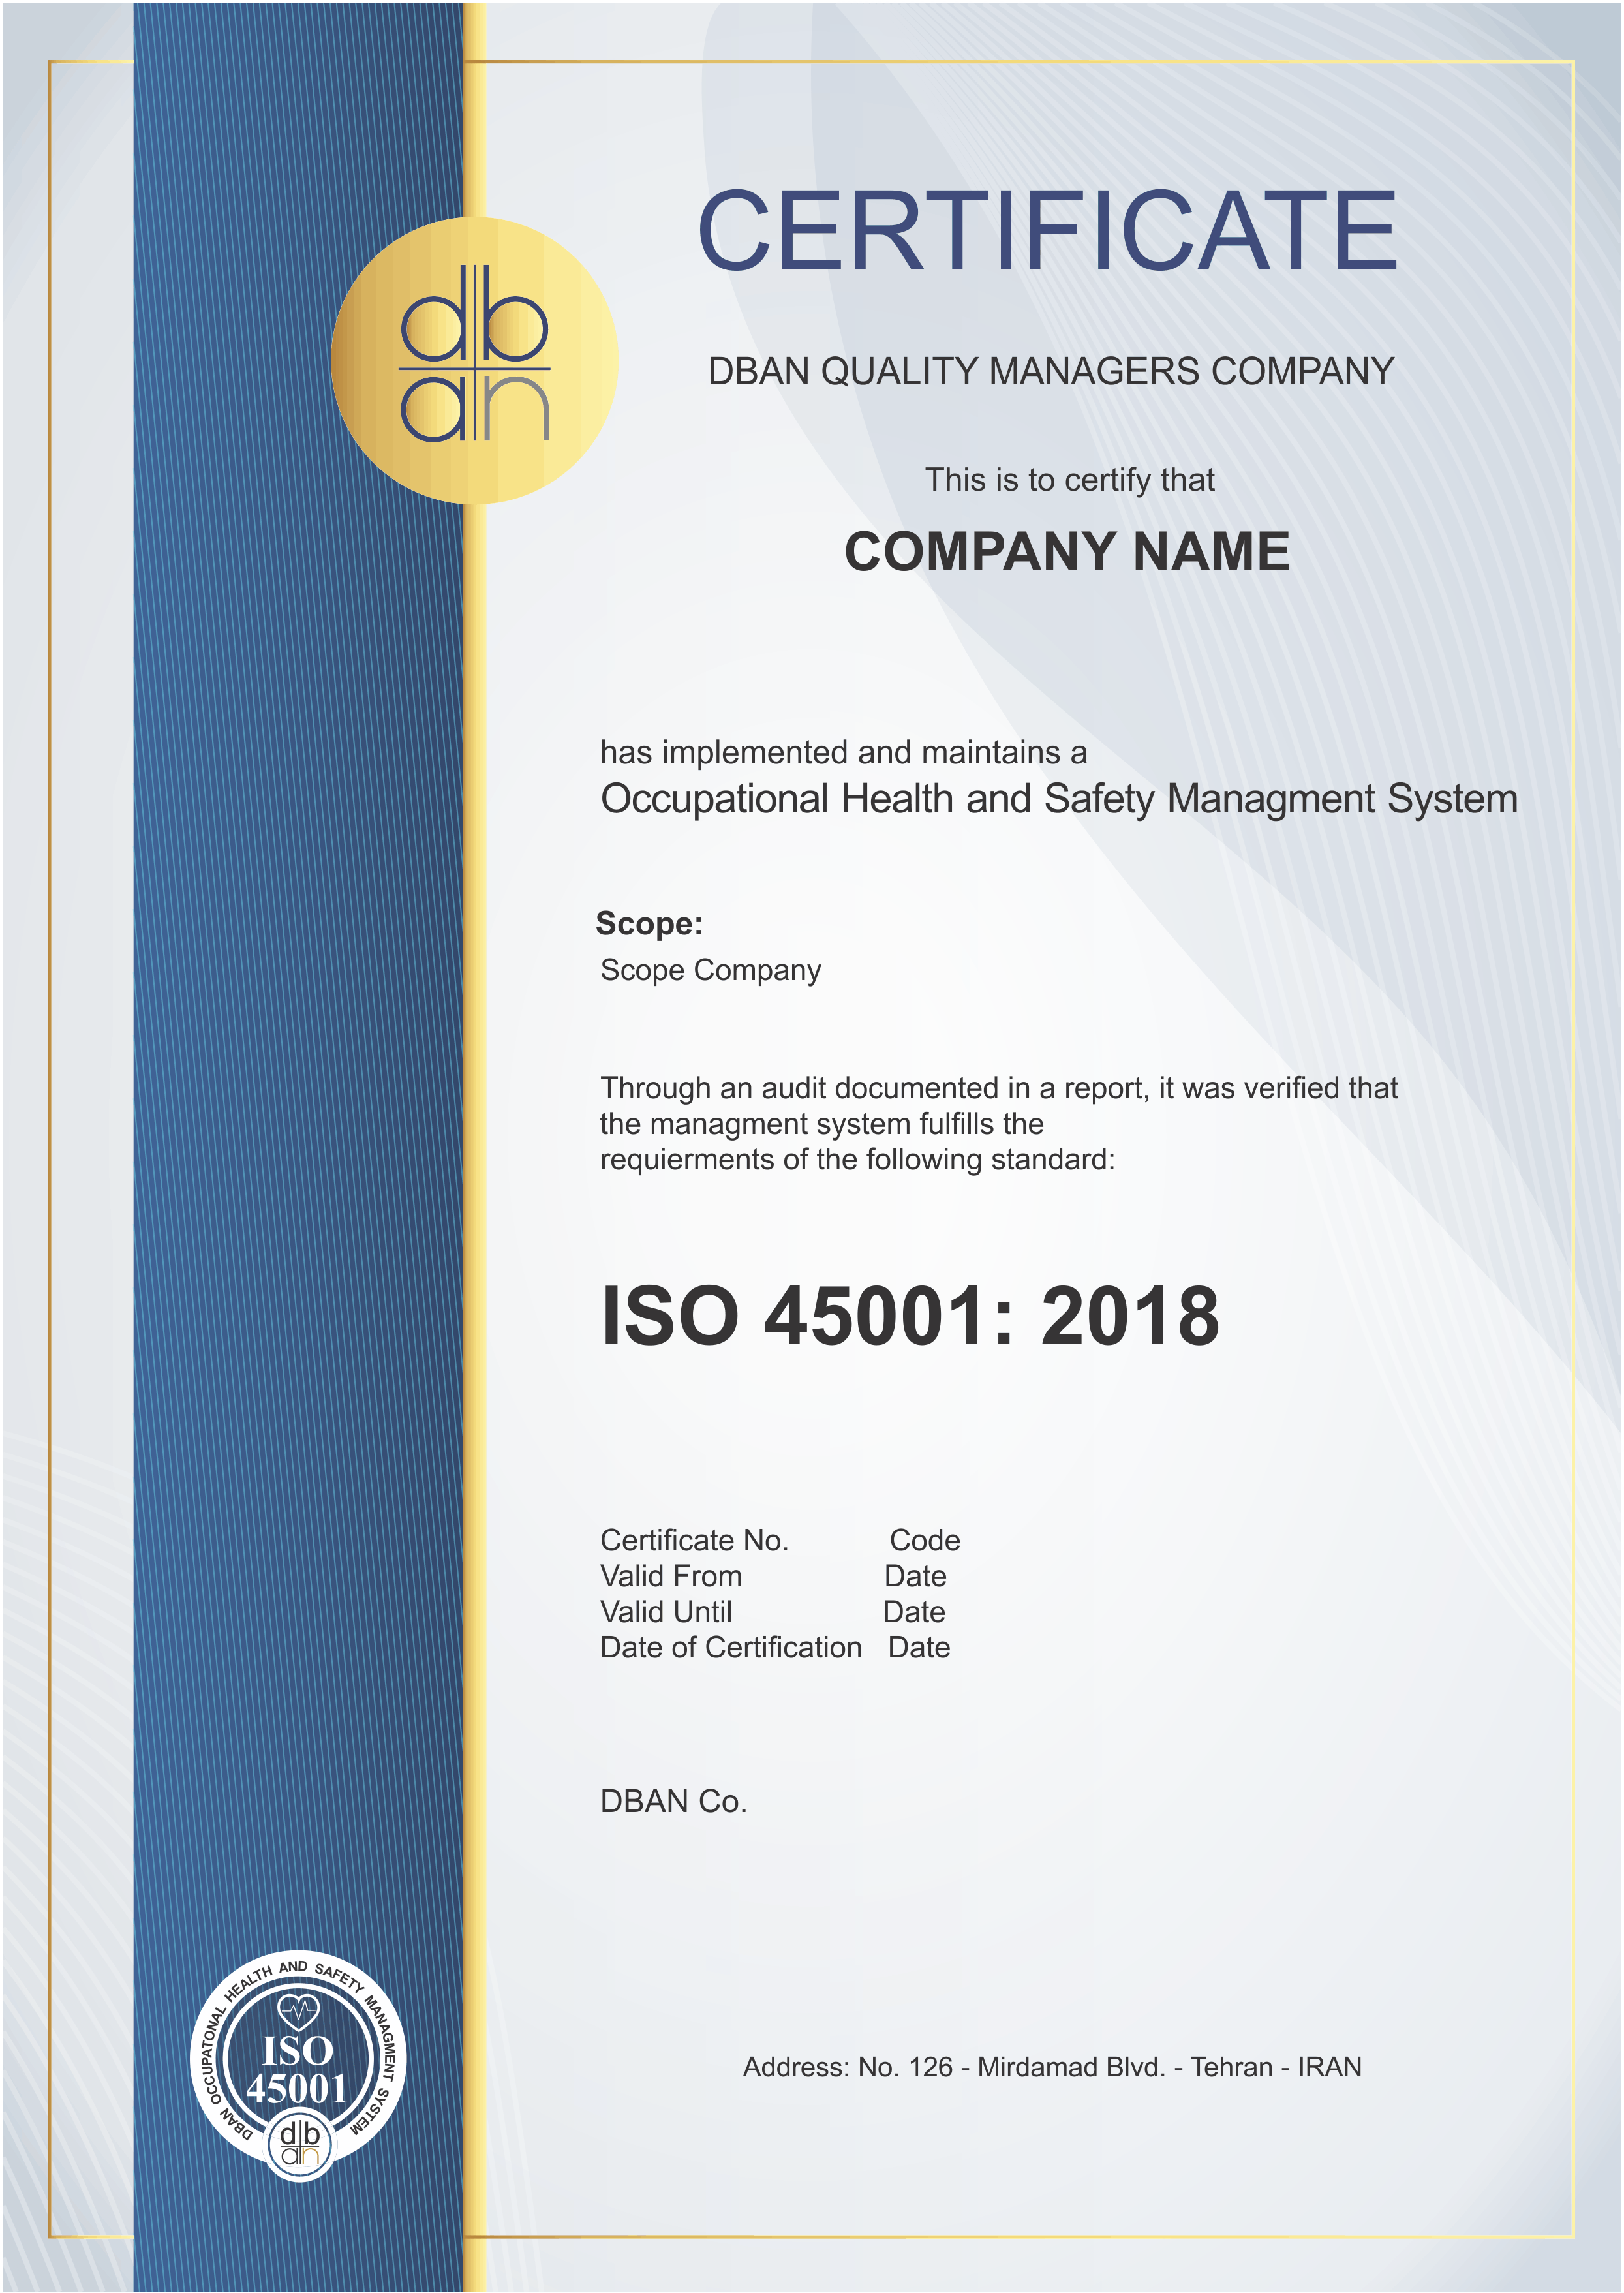
Task: Click Occupational Health and Safety Managment System
Action: click(x=1059, y=799)
